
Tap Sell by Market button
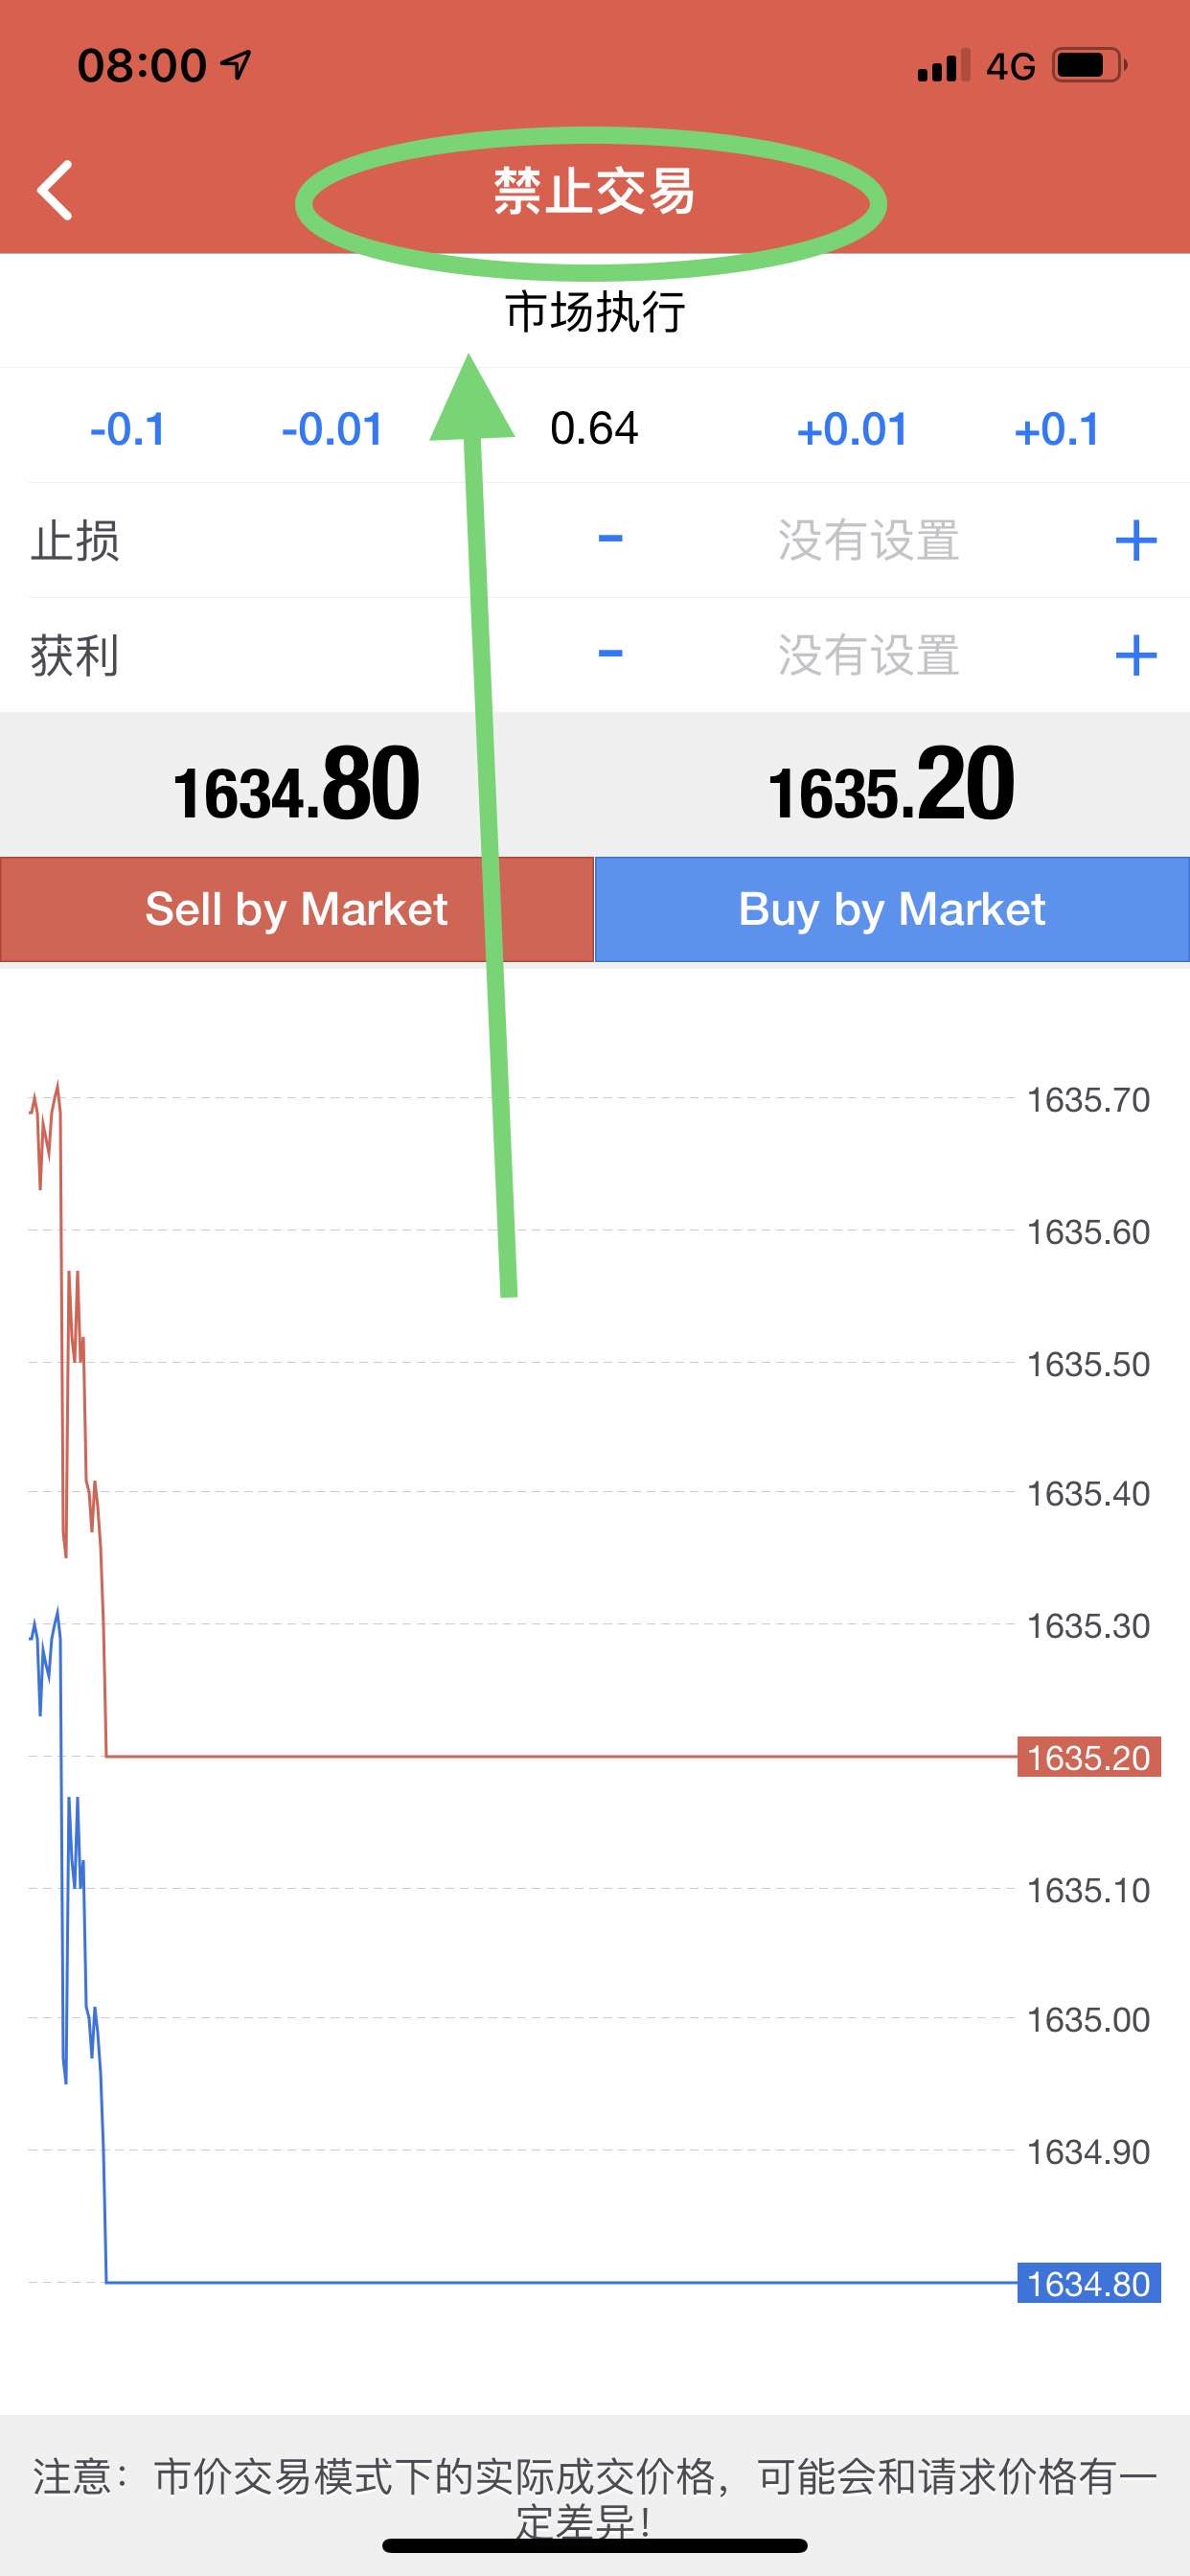point(297,909)
